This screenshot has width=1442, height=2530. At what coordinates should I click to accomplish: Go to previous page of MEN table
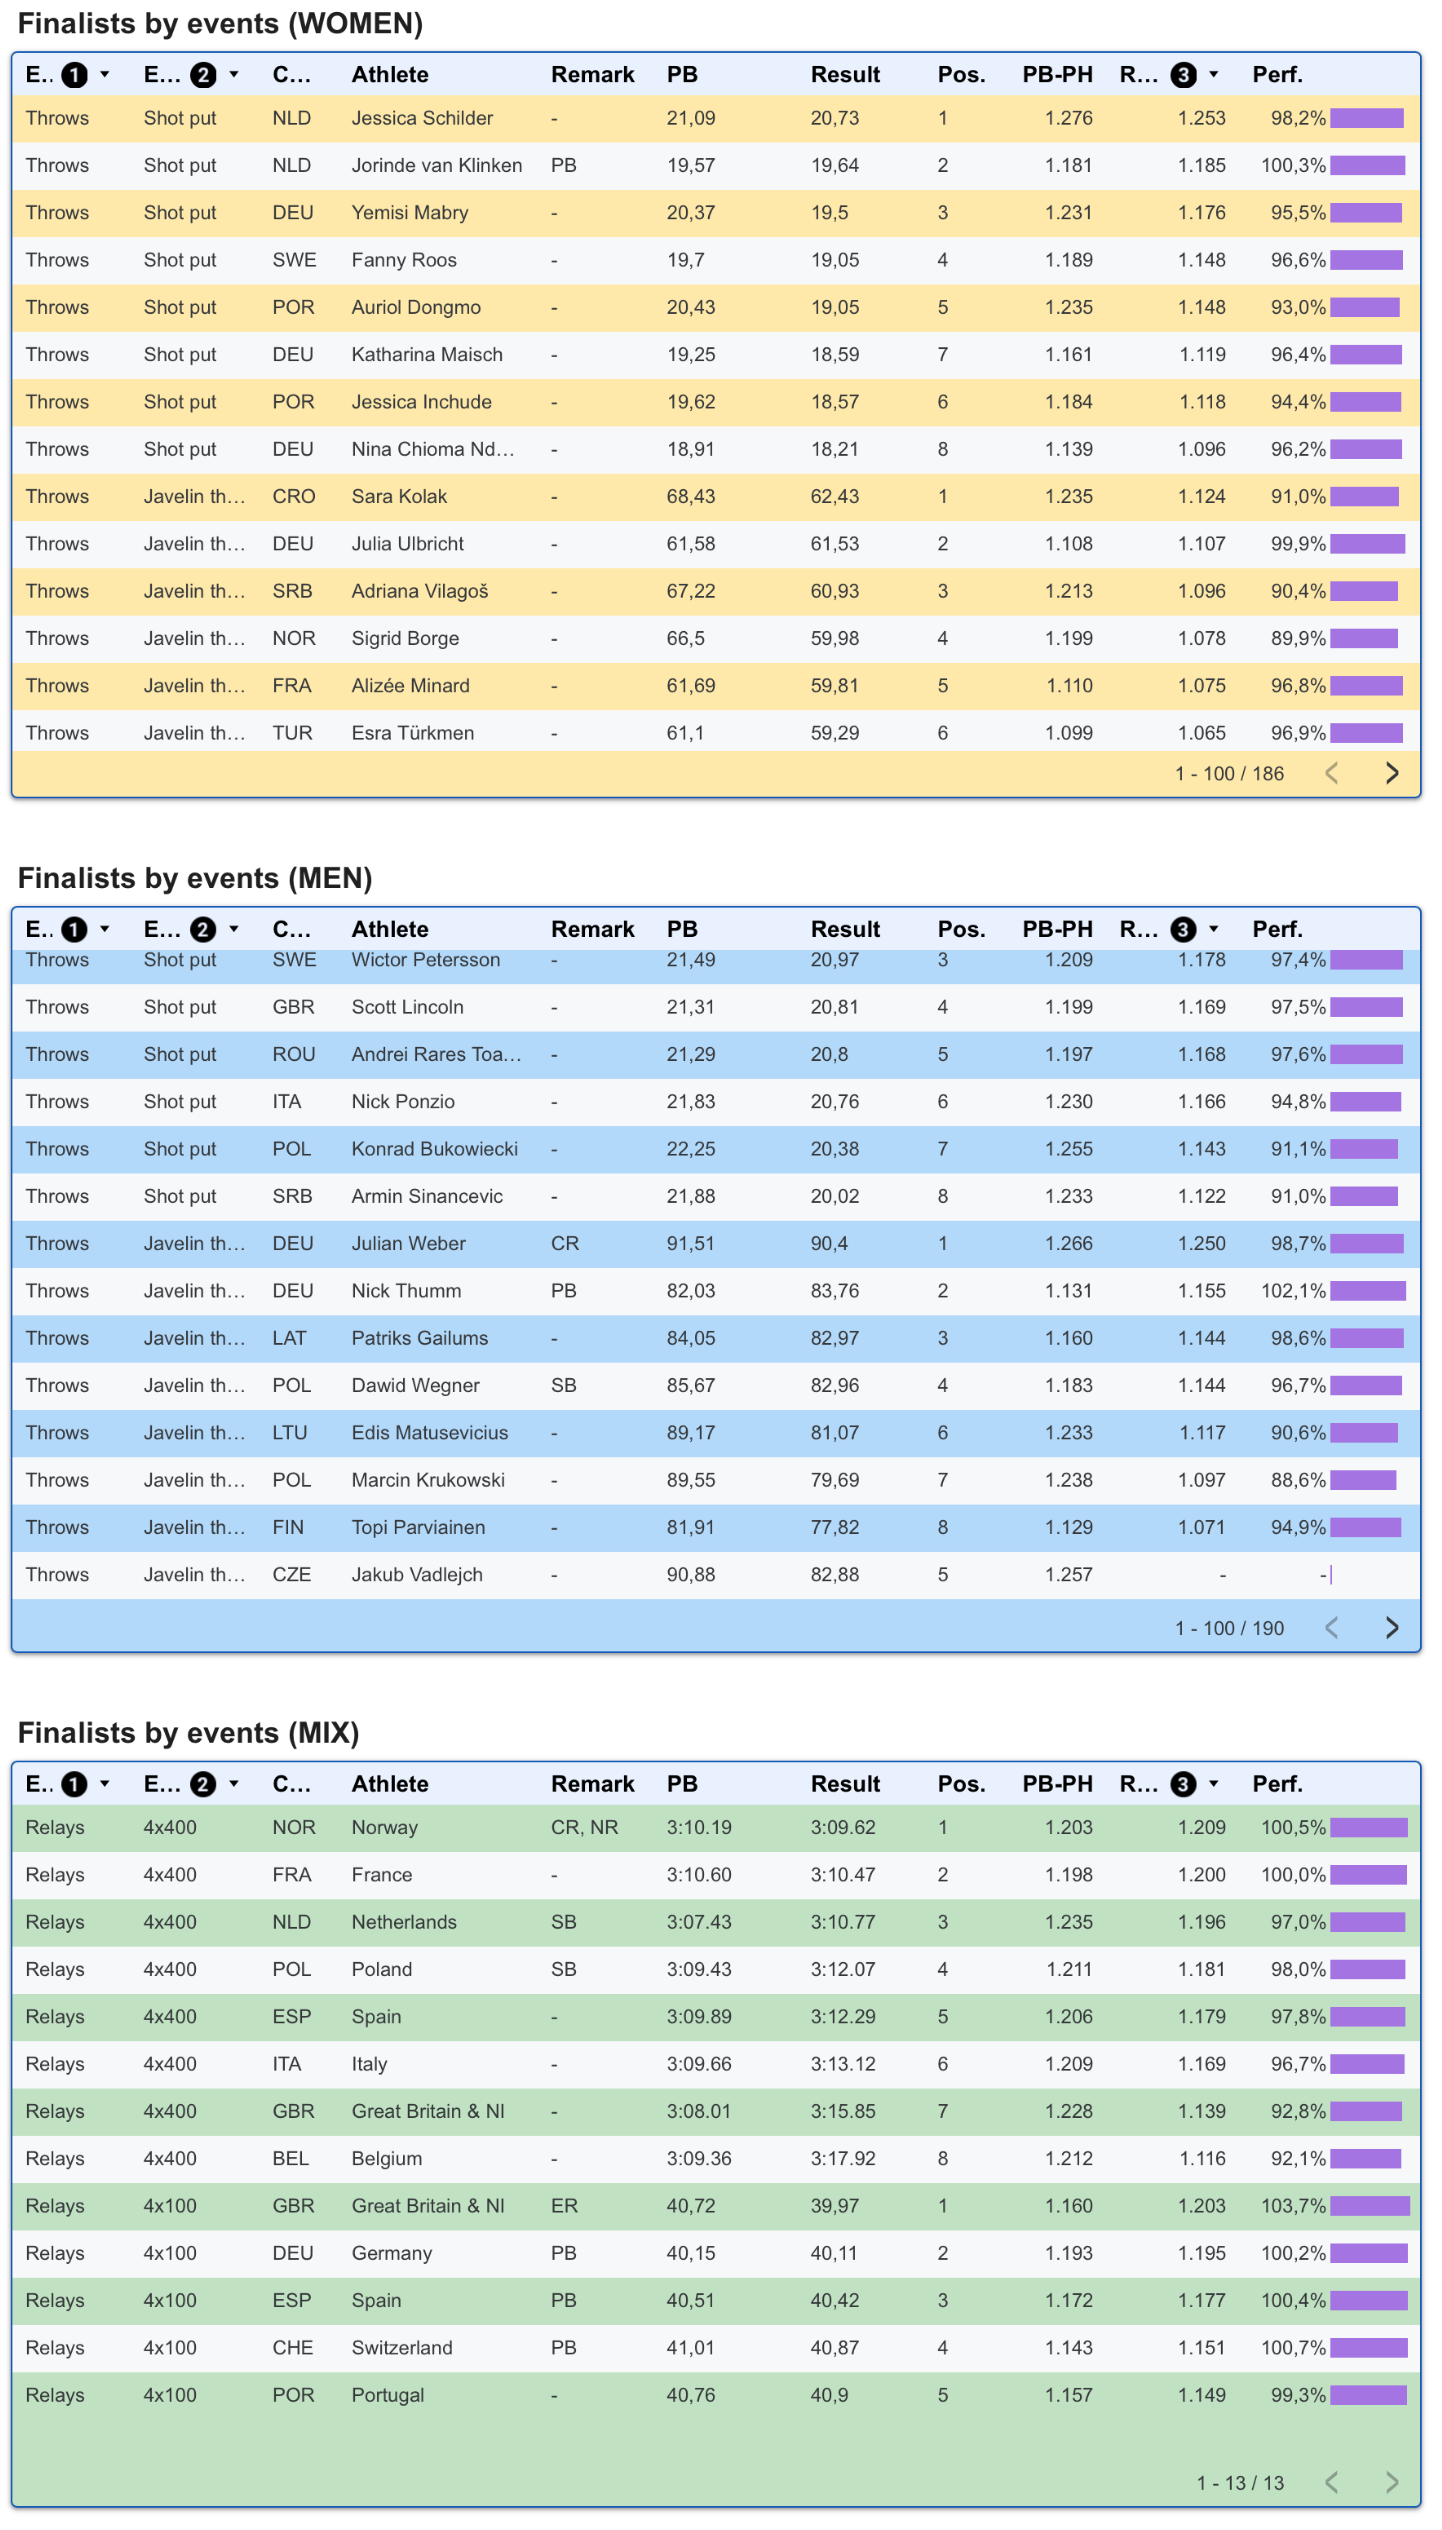click(1332, 1628)
